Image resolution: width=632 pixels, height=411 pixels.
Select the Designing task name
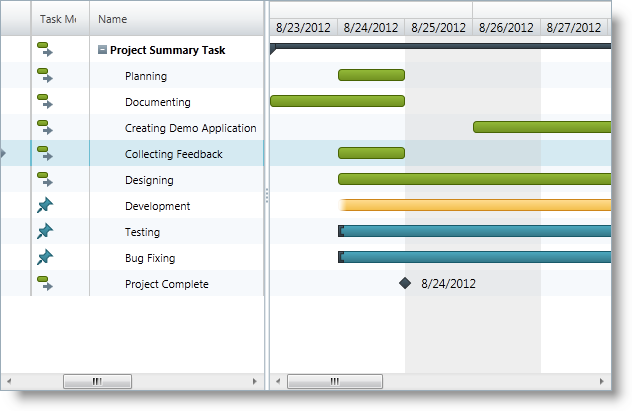(149, 180)
